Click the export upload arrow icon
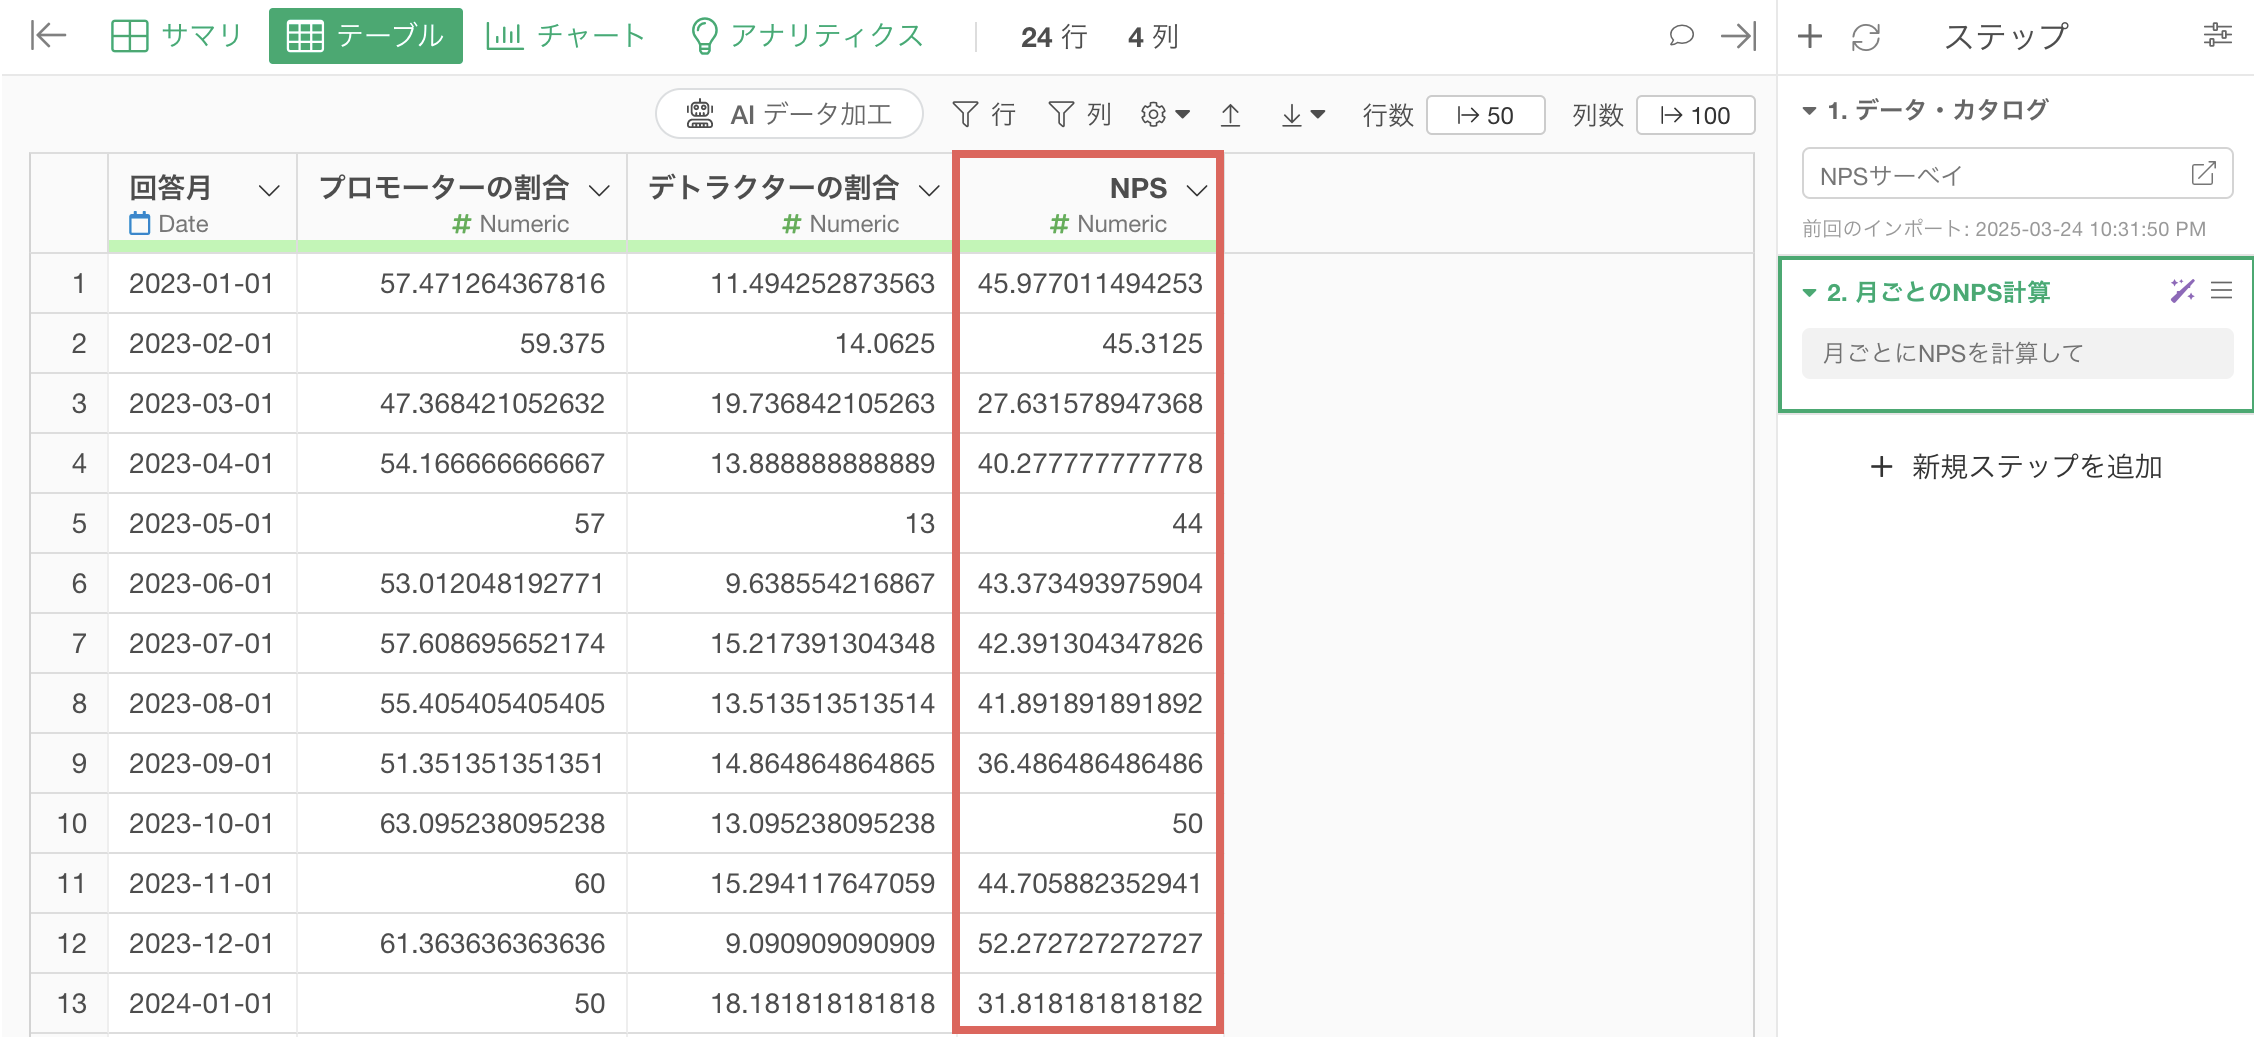The height and width of the screenshot is (1038, 2254). 1230,115
